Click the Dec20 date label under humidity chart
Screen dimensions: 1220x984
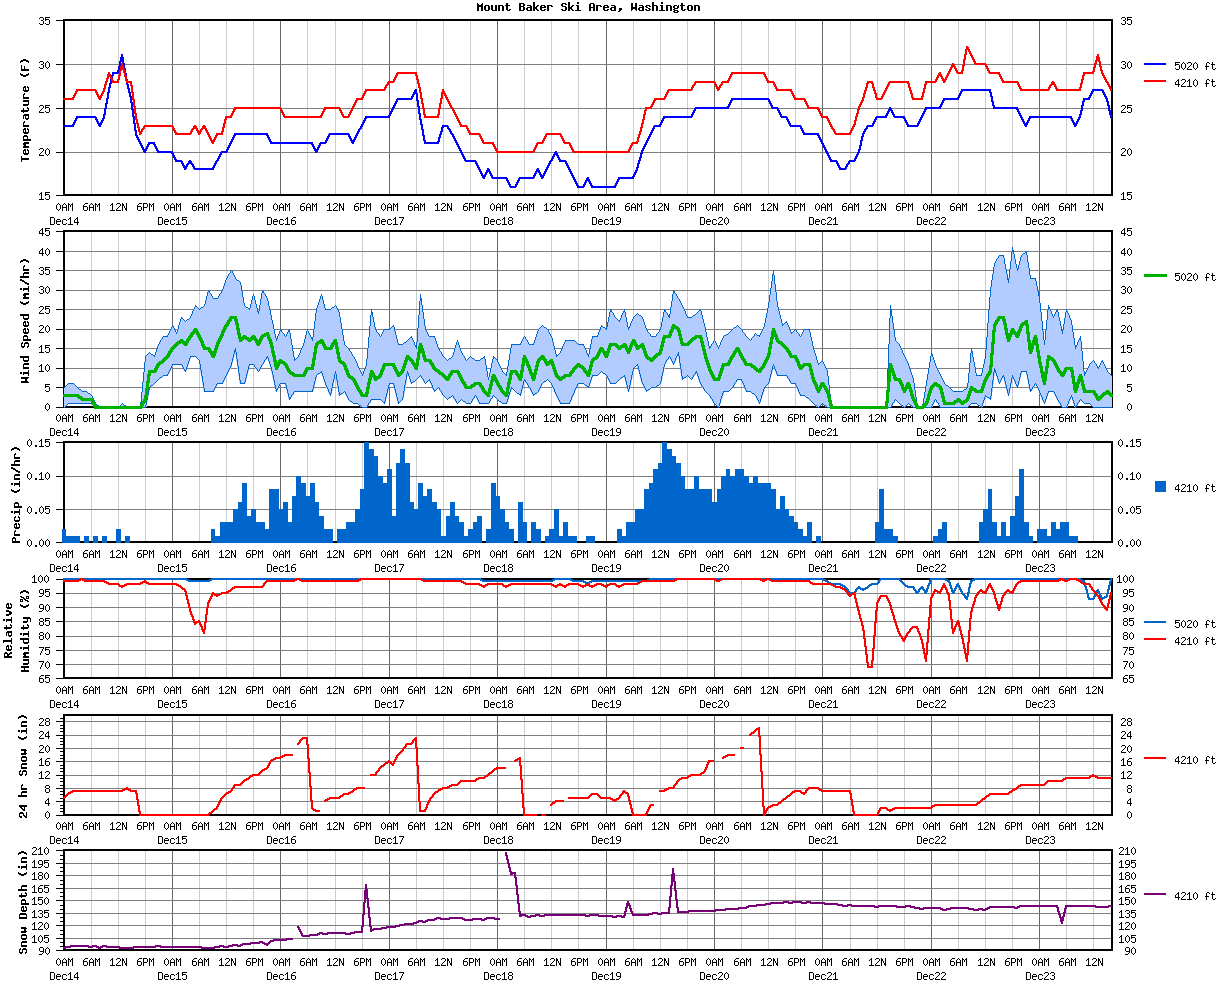click(x=714, y=704)
